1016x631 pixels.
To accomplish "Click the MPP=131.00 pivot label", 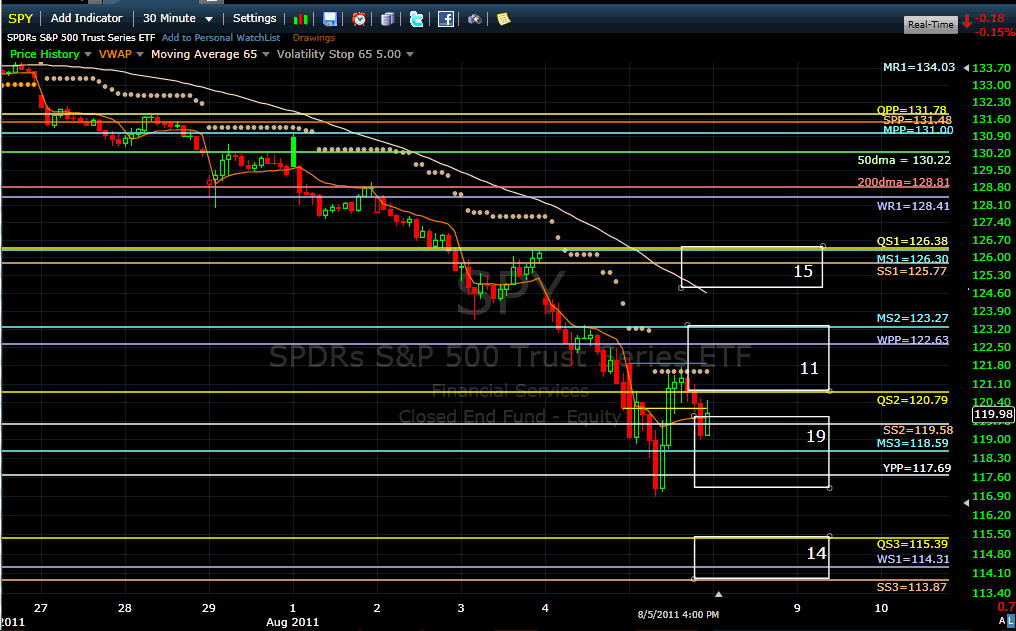I will pos(918,130).
